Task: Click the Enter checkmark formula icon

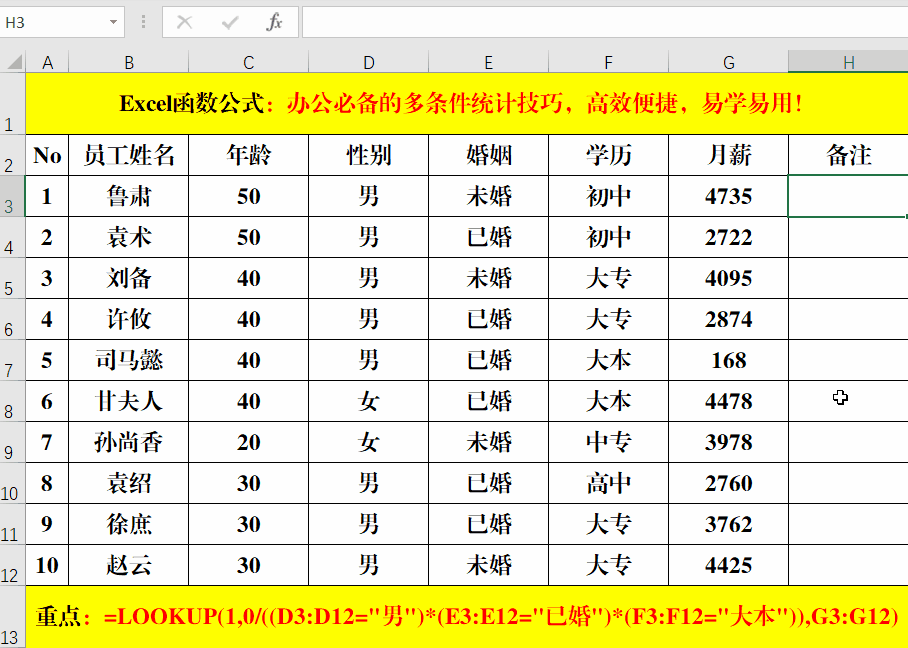Action: [x=230, y=23]
